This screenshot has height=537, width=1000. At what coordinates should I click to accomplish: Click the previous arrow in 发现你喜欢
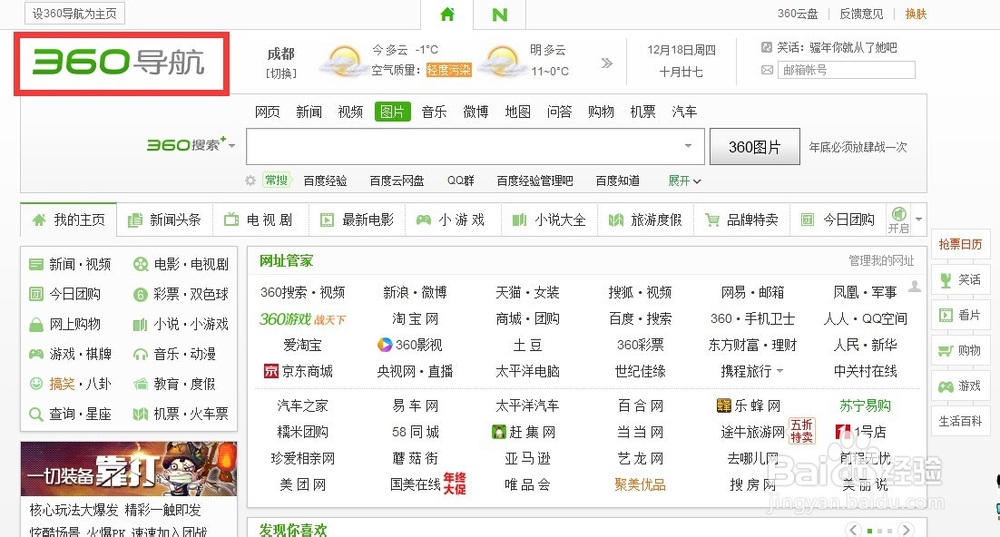click(853, 529)
